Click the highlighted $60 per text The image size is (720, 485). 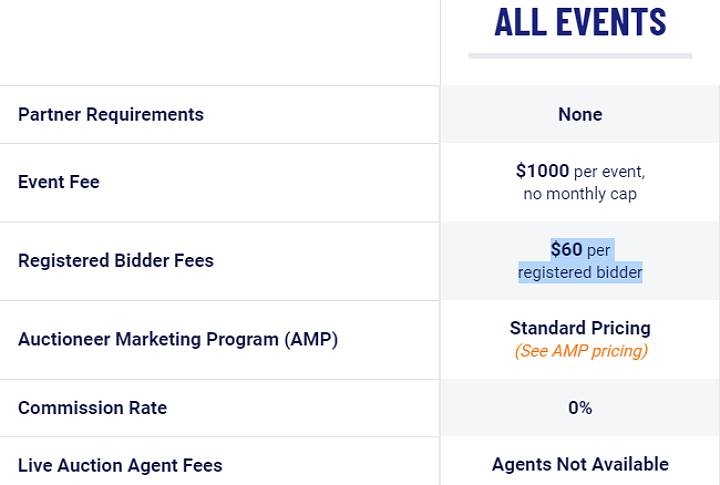point(580,250)
